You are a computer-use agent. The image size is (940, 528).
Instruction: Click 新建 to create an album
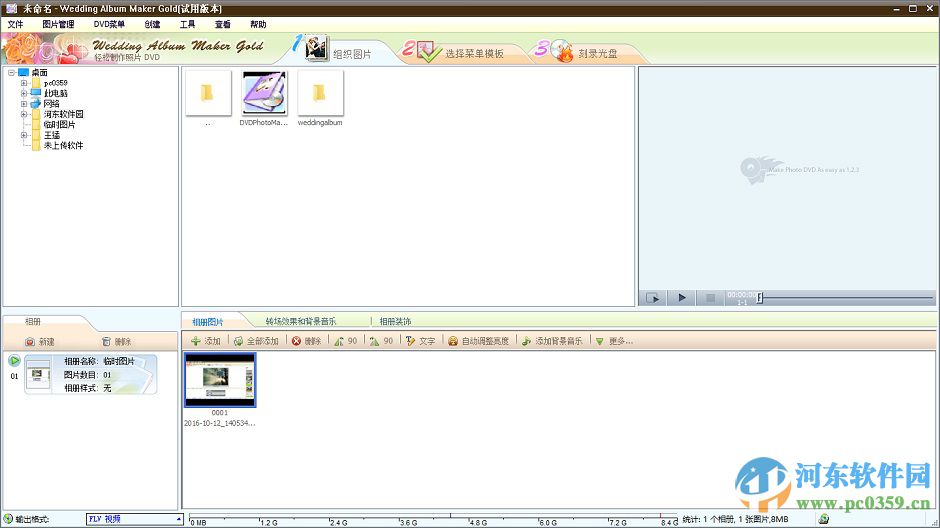coord(40,342)
